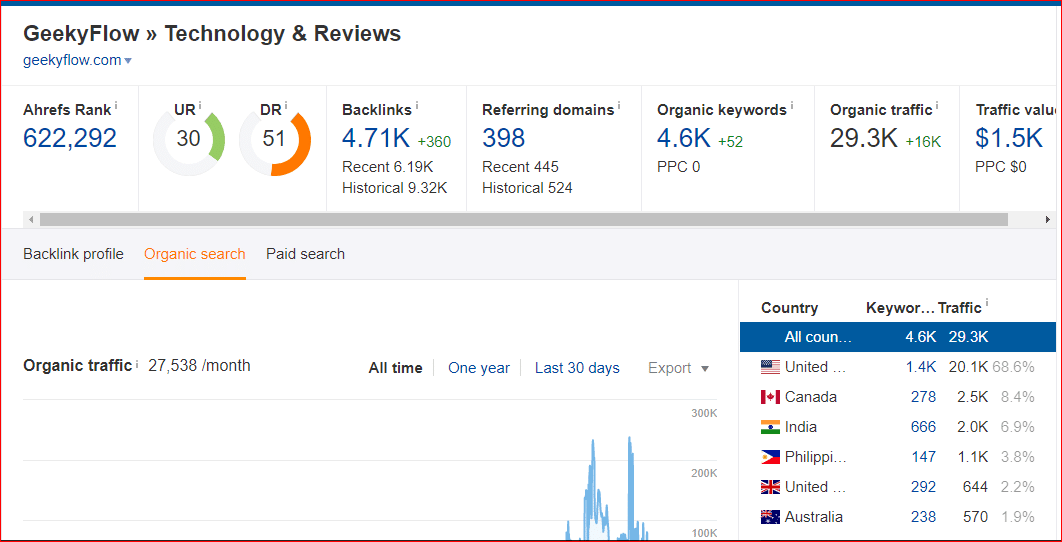Switch to the Backlink profile tab
The width and height of the screenshot is (1062, 542).
(73, 254)
